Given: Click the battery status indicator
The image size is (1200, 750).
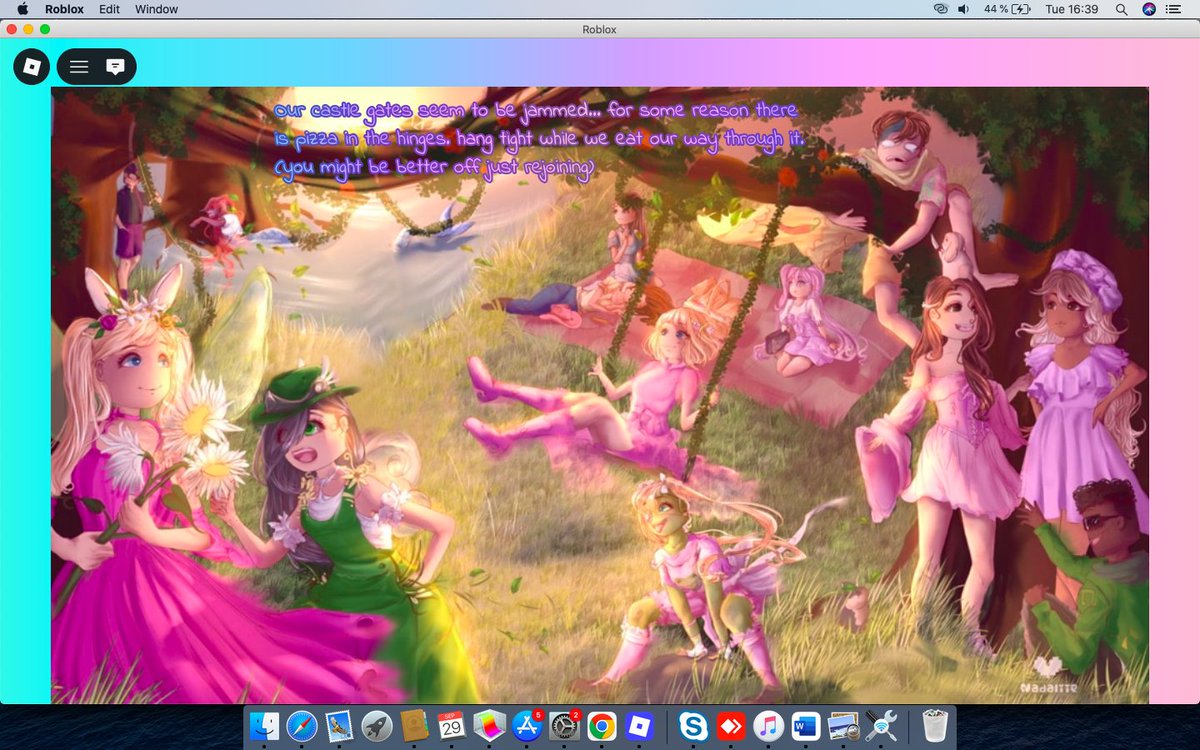Looking at the screenshot, I should click(1007, 9).
